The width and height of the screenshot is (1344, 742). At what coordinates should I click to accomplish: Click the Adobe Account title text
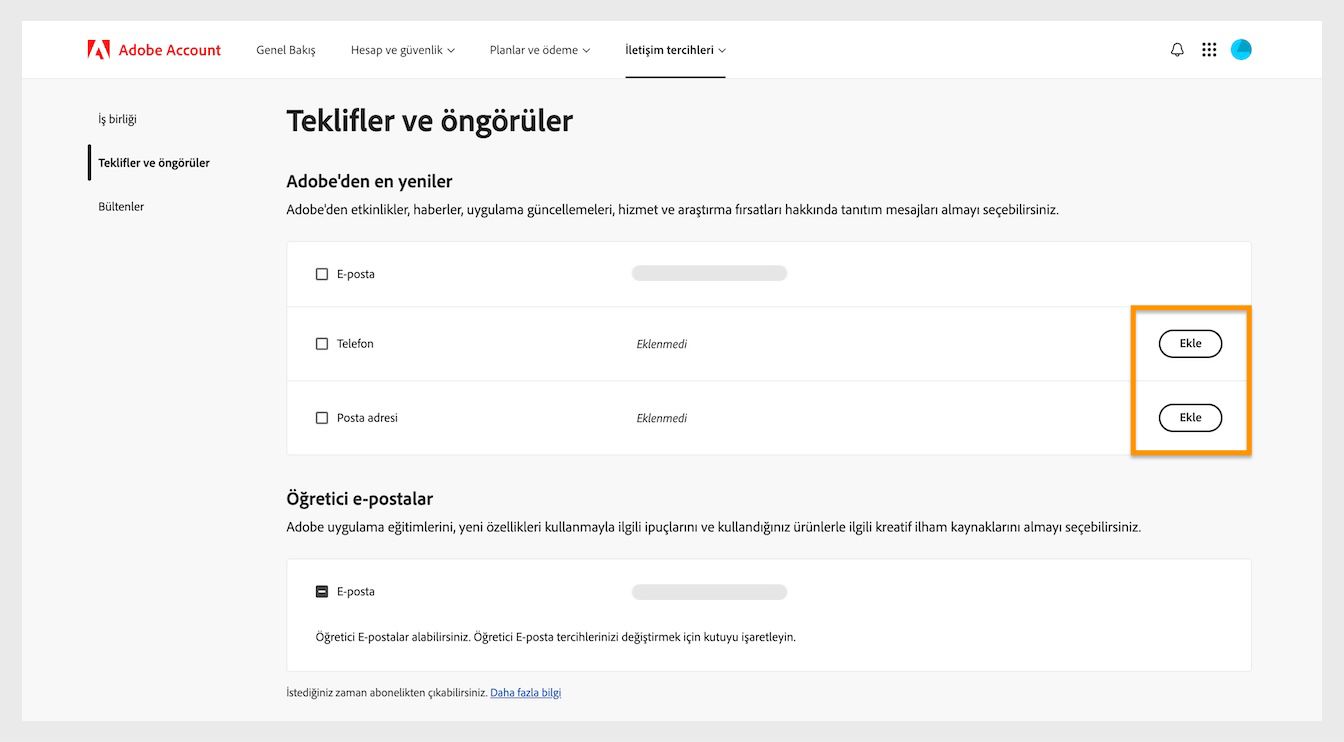170,50
